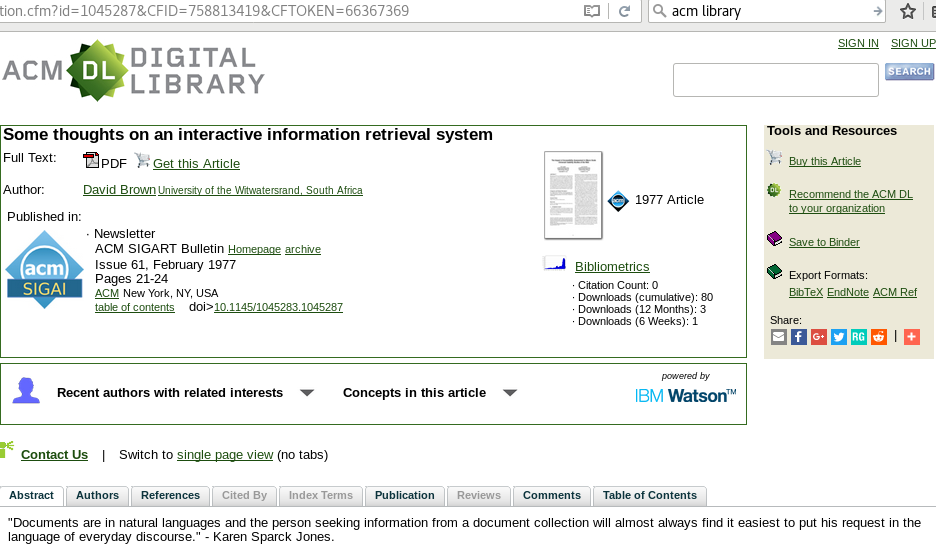The image size is (936, 556).
Task: Share article on Facebook
Action: (799, 337)
